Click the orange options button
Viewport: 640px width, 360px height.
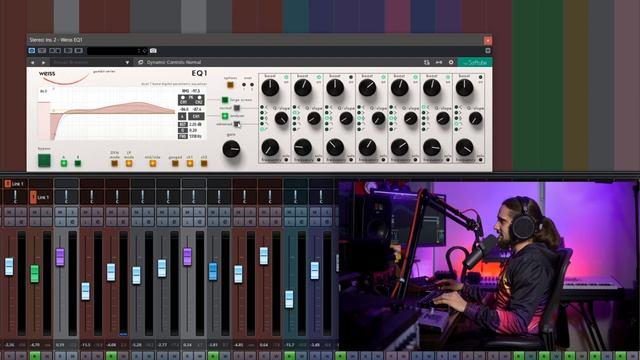point(230,85)
